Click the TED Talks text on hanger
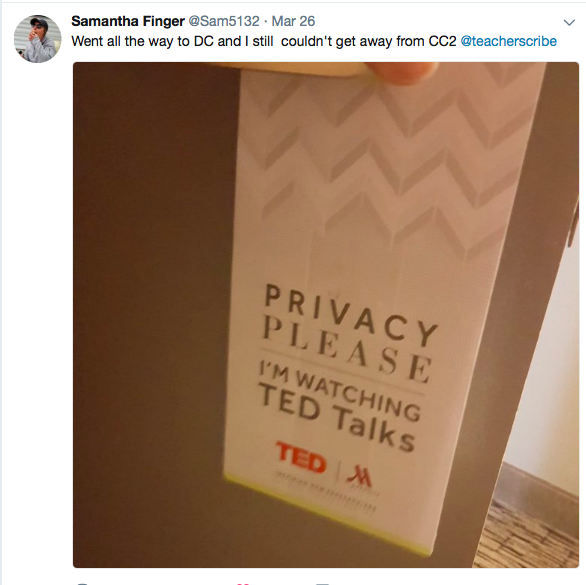586x585 pixels. [x=336, y=418]
